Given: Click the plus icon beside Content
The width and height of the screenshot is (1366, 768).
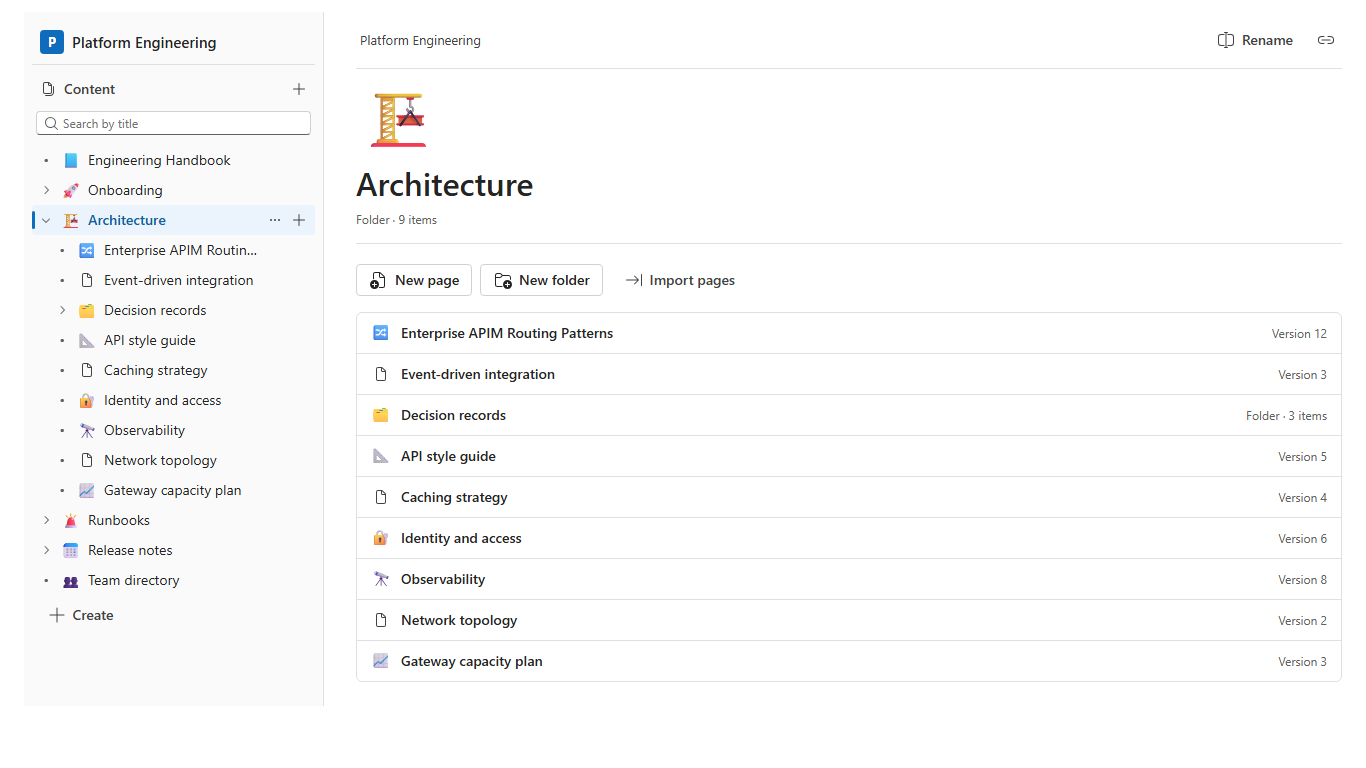Looking at the screenshot, I should pos(299,89).
